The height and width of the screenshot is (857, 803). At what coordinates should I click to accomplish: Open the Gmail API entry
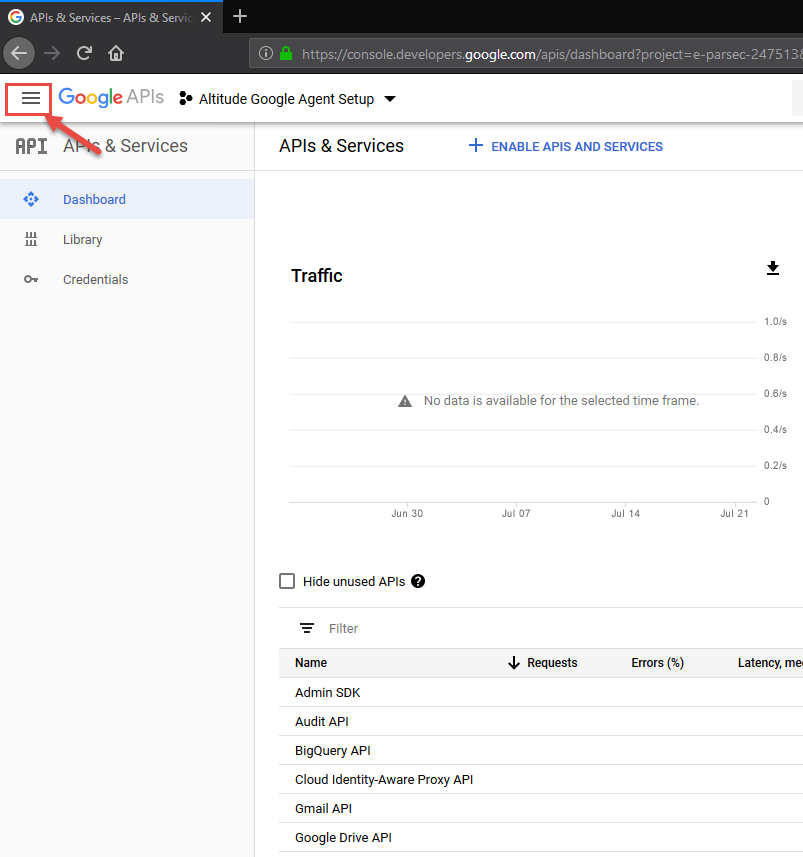[323, 808]
